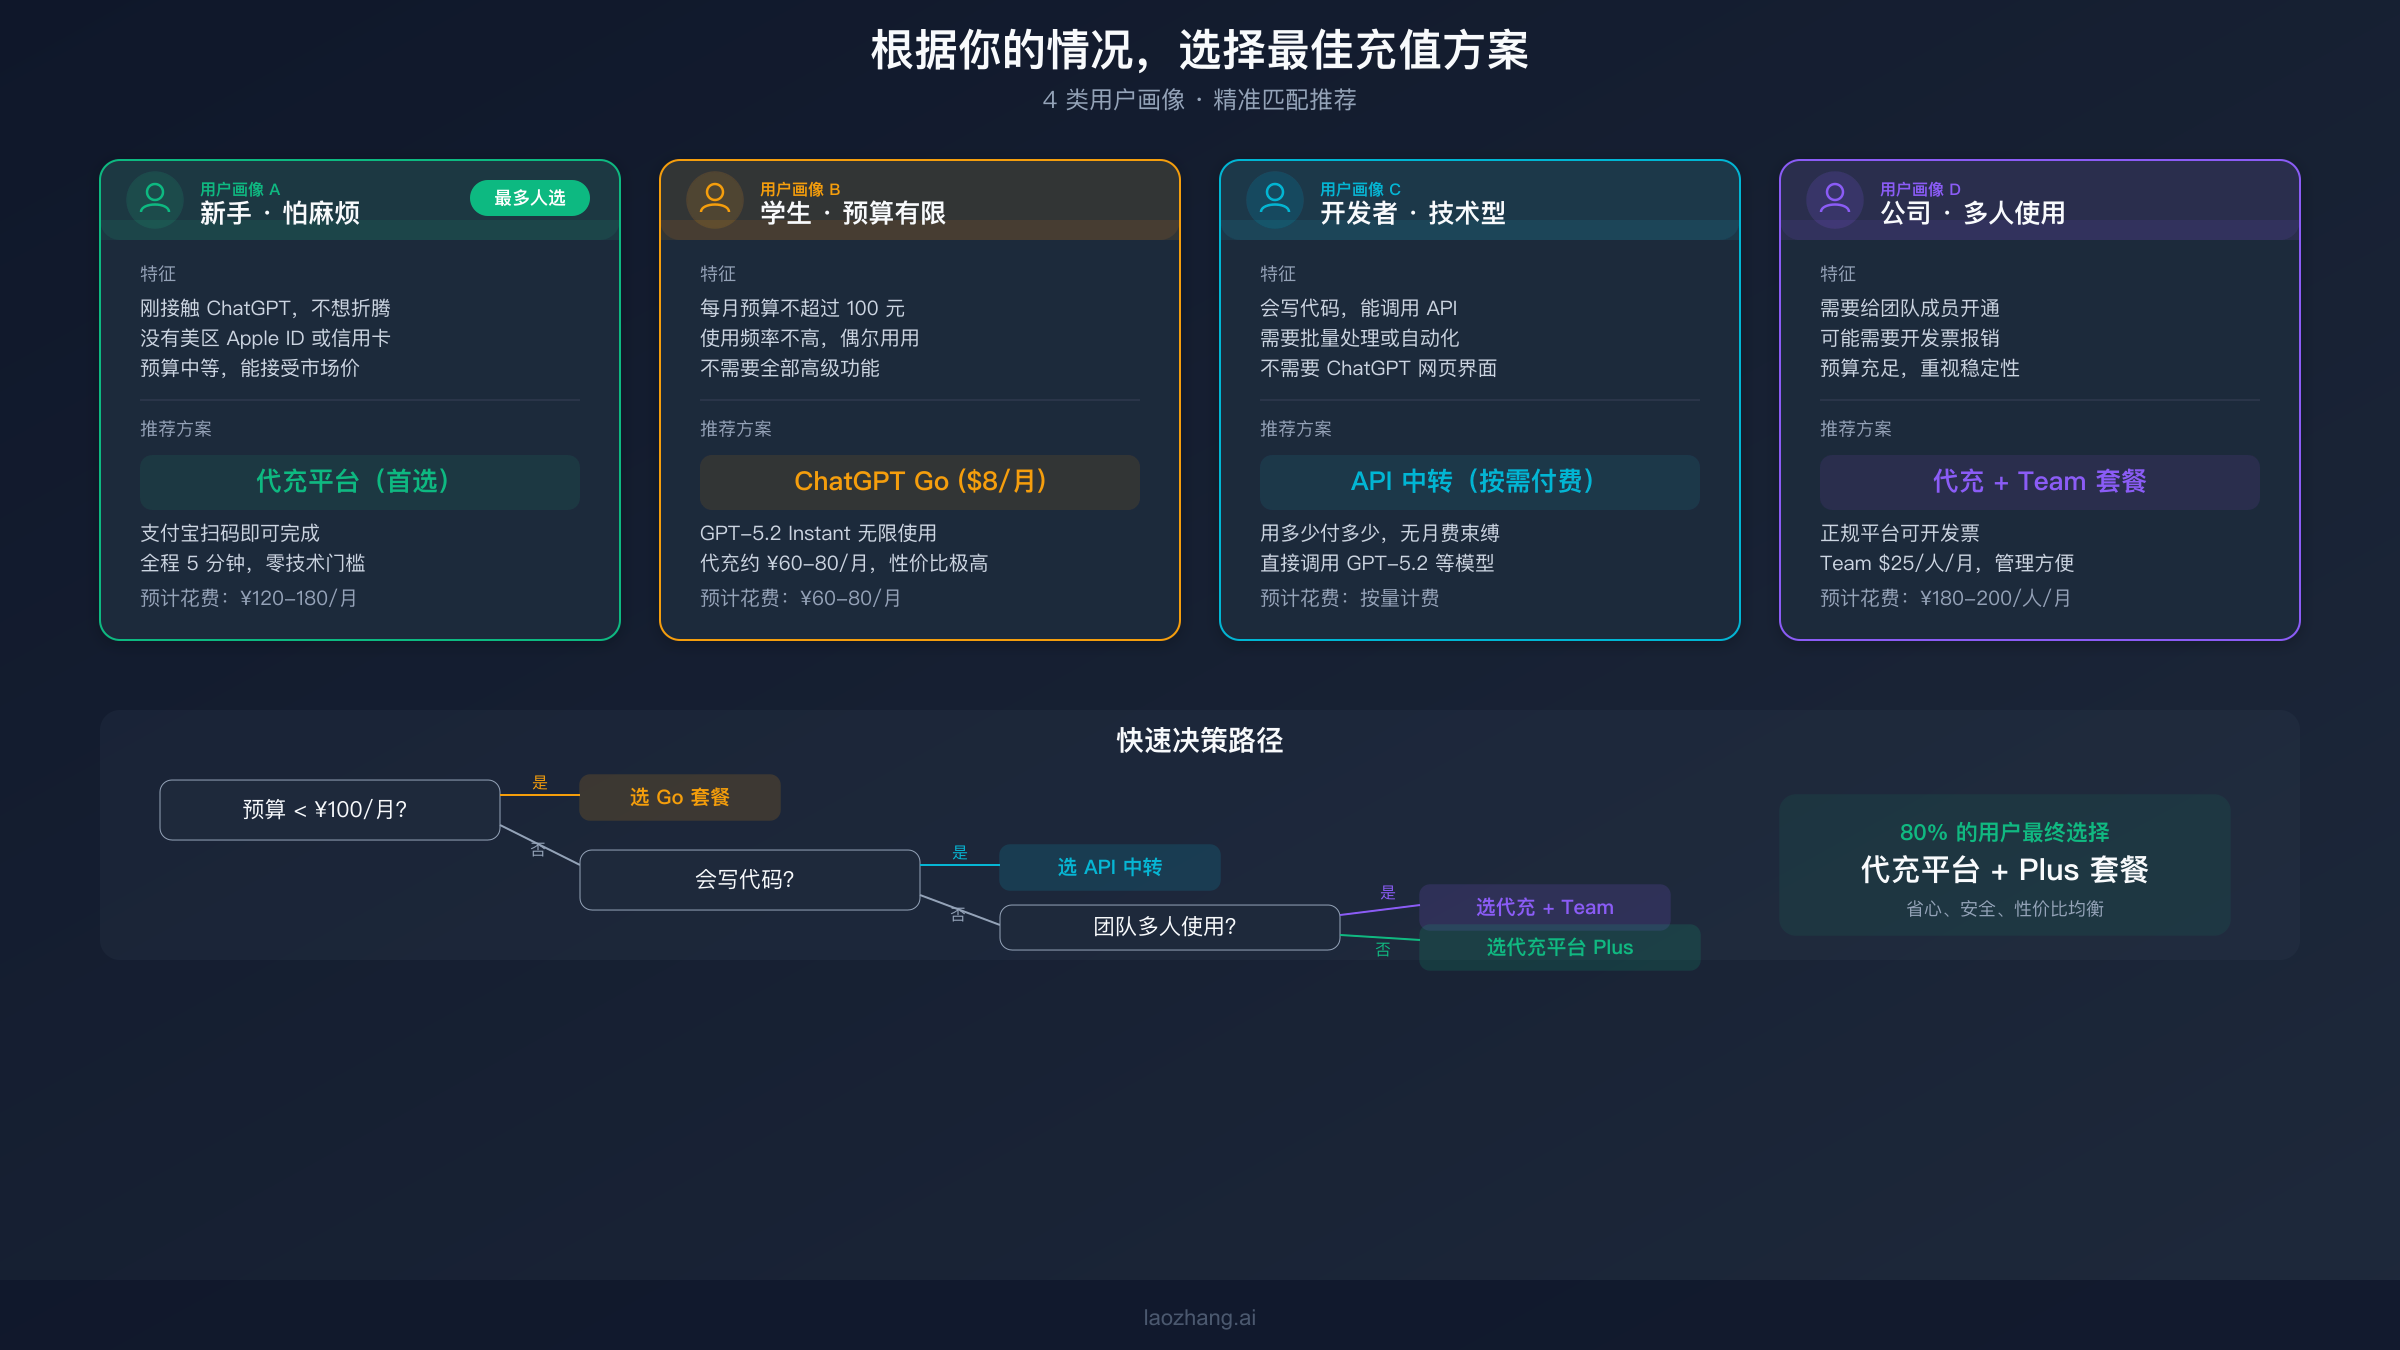The width and height of the screenshot is (2400, 1350).
Task: Select the API 中转（按需付费）pill
Action: coord(1479,481)
